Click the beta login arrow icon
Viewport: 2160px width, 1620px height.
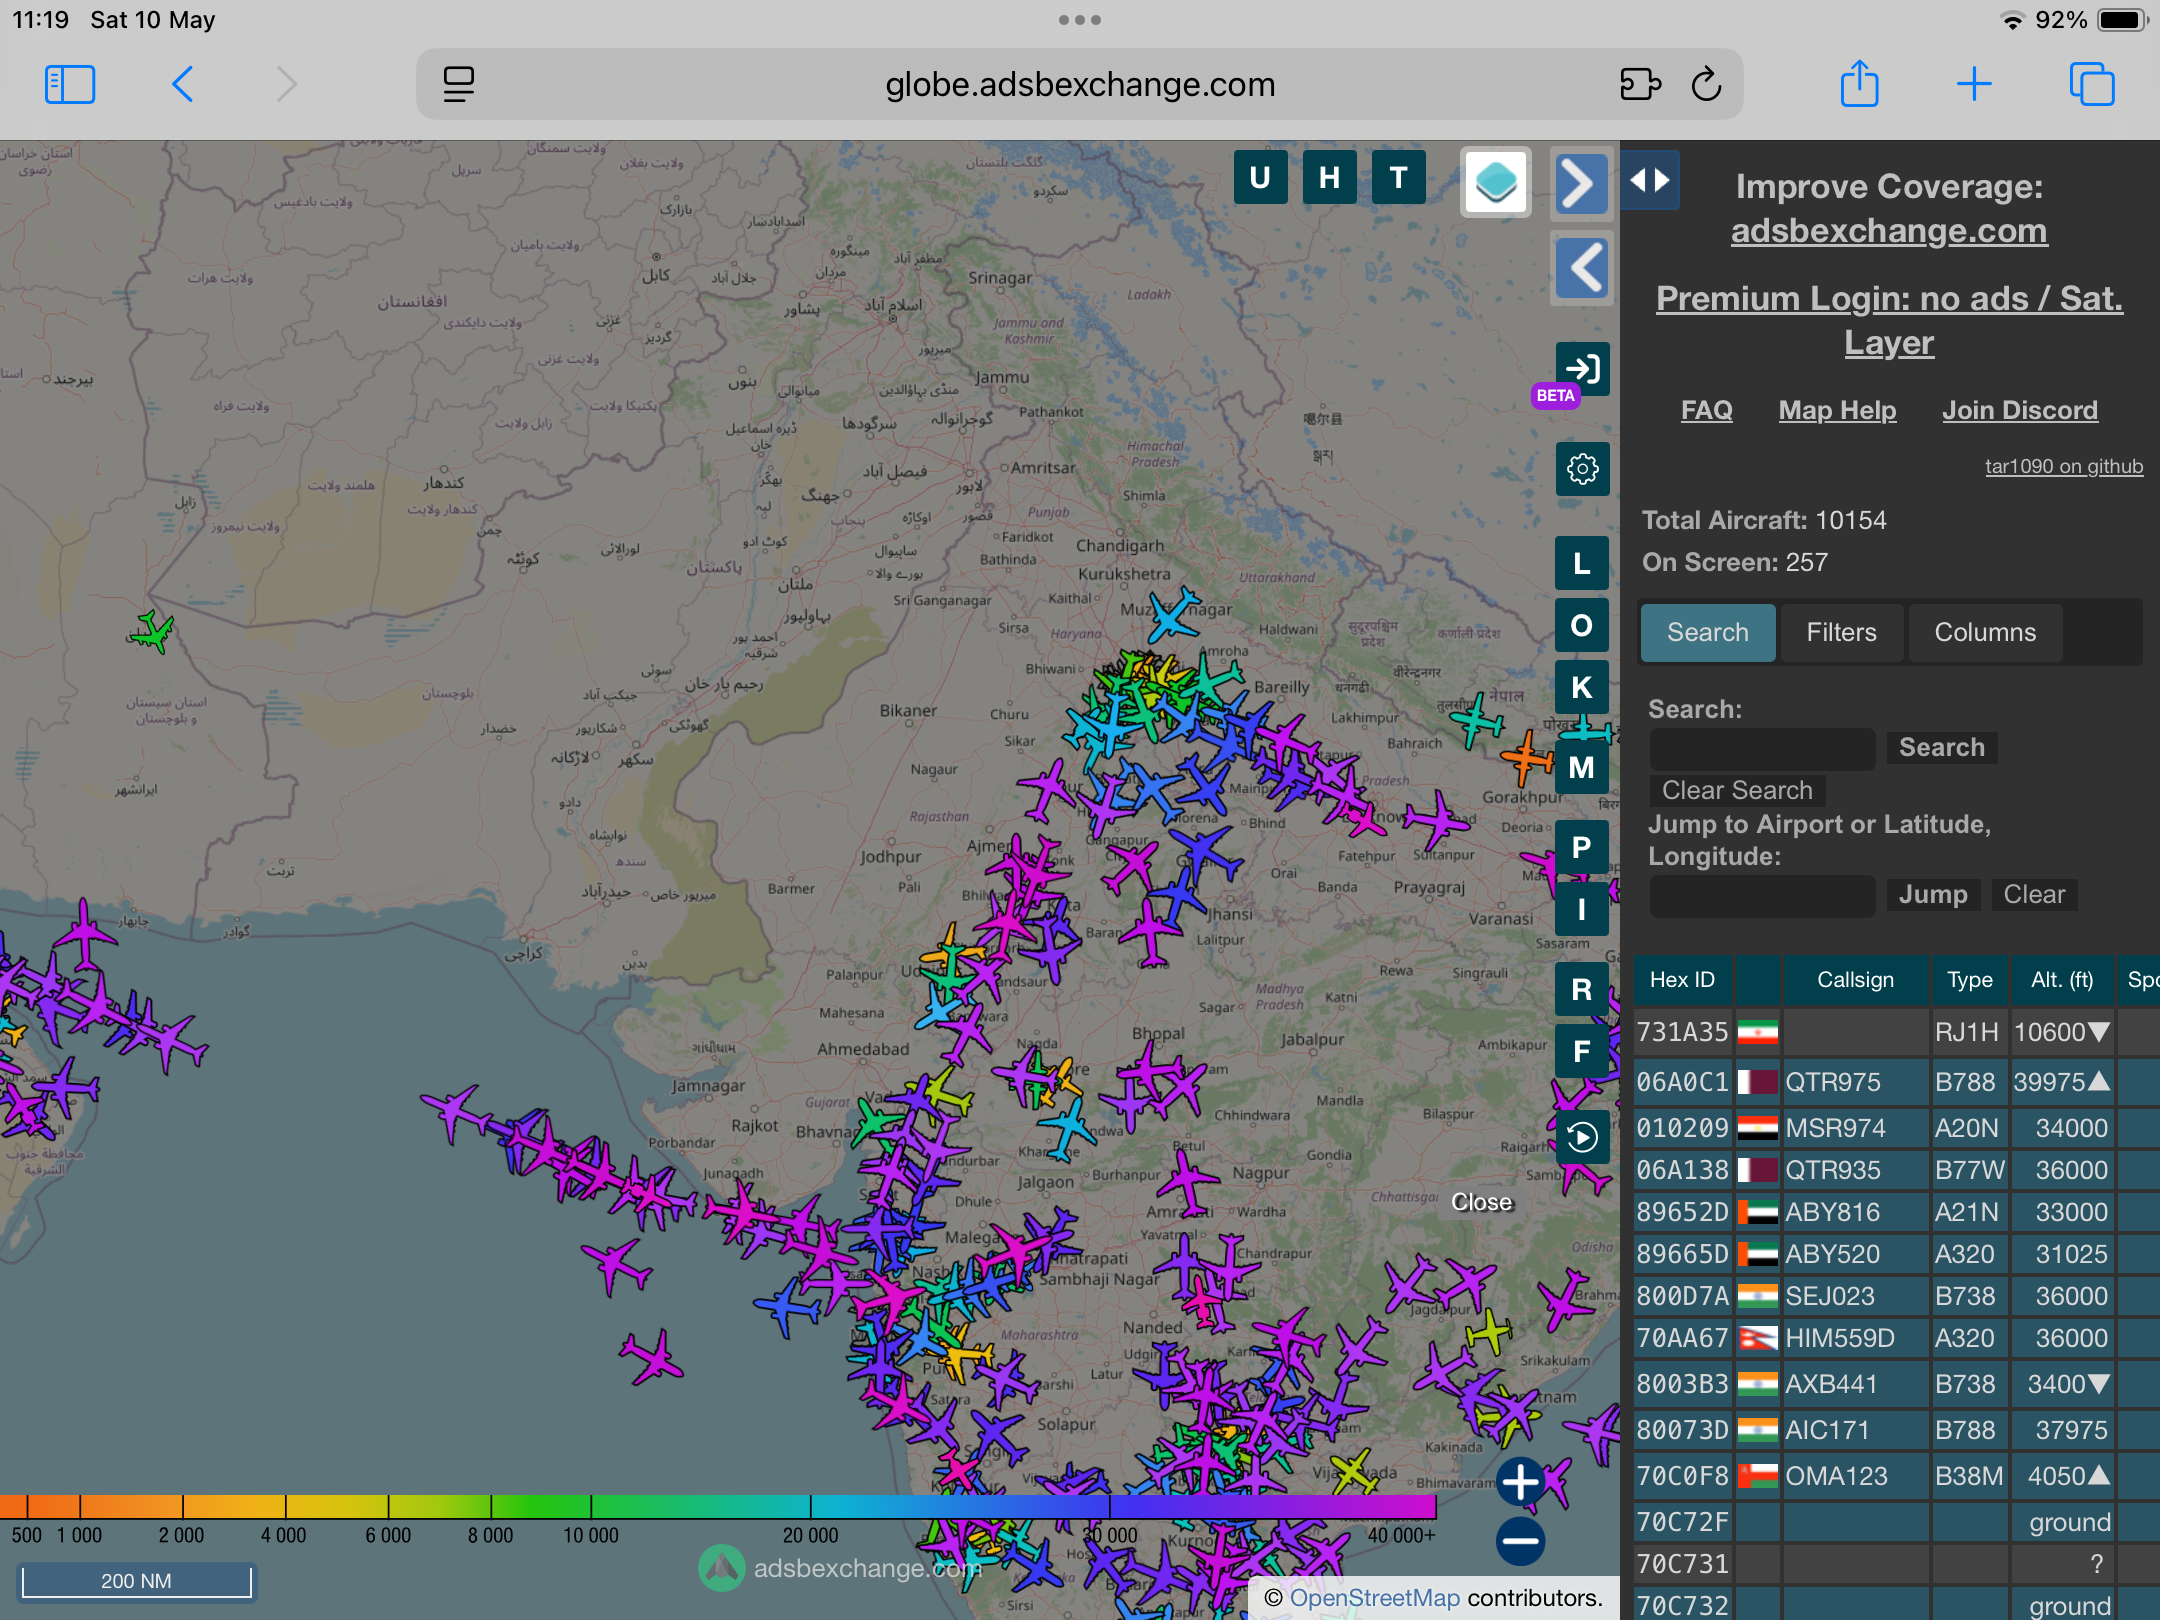1582,369
